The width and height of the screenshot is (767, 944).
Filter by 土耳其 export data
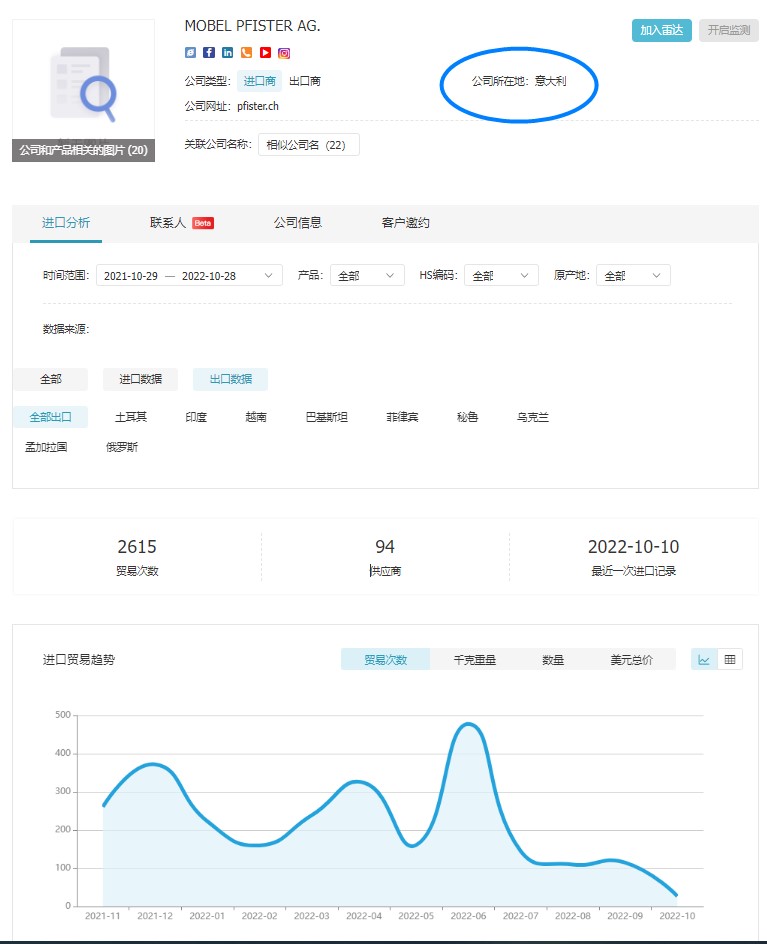[x=131, y=417]
